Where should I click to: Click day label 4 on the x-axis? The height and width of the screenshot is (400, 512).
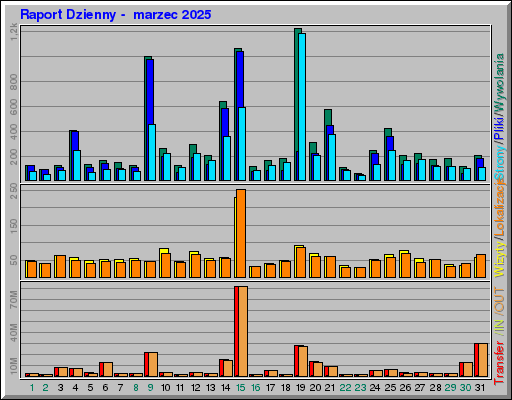[x=75, y=388]
